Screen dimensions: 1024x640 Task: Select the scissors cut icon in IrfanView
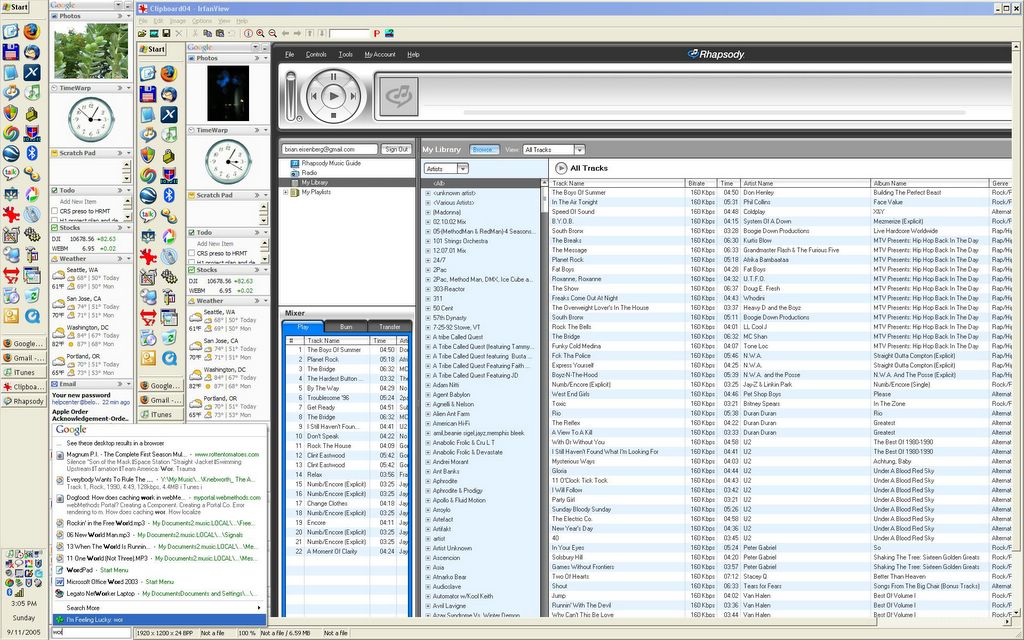tap(195, 33)
